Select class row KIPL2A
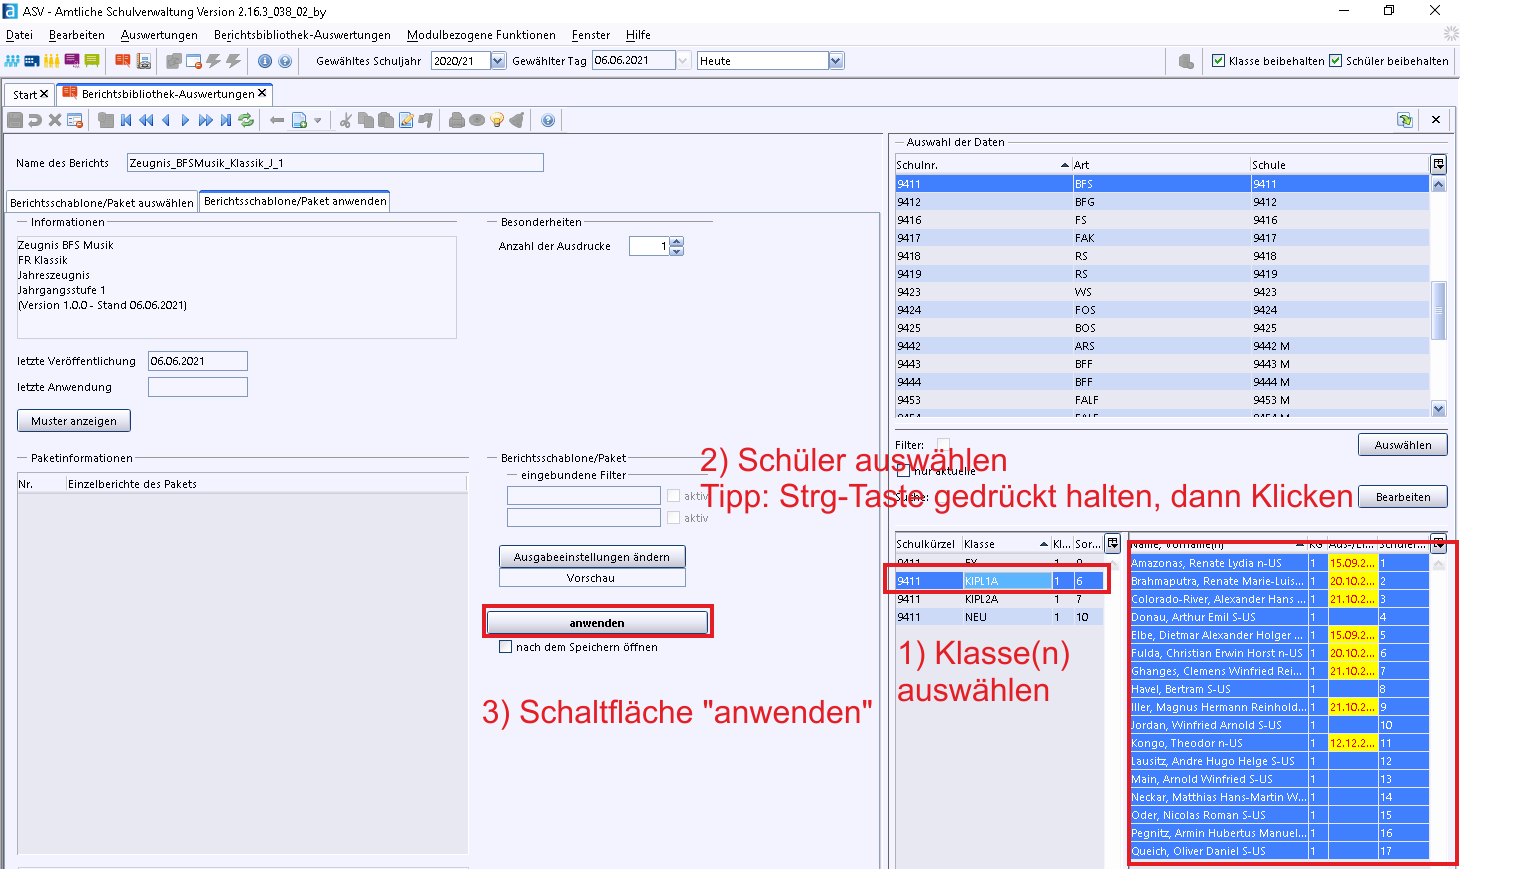The height and width of the screenshot is (869, 1519). 999,599
